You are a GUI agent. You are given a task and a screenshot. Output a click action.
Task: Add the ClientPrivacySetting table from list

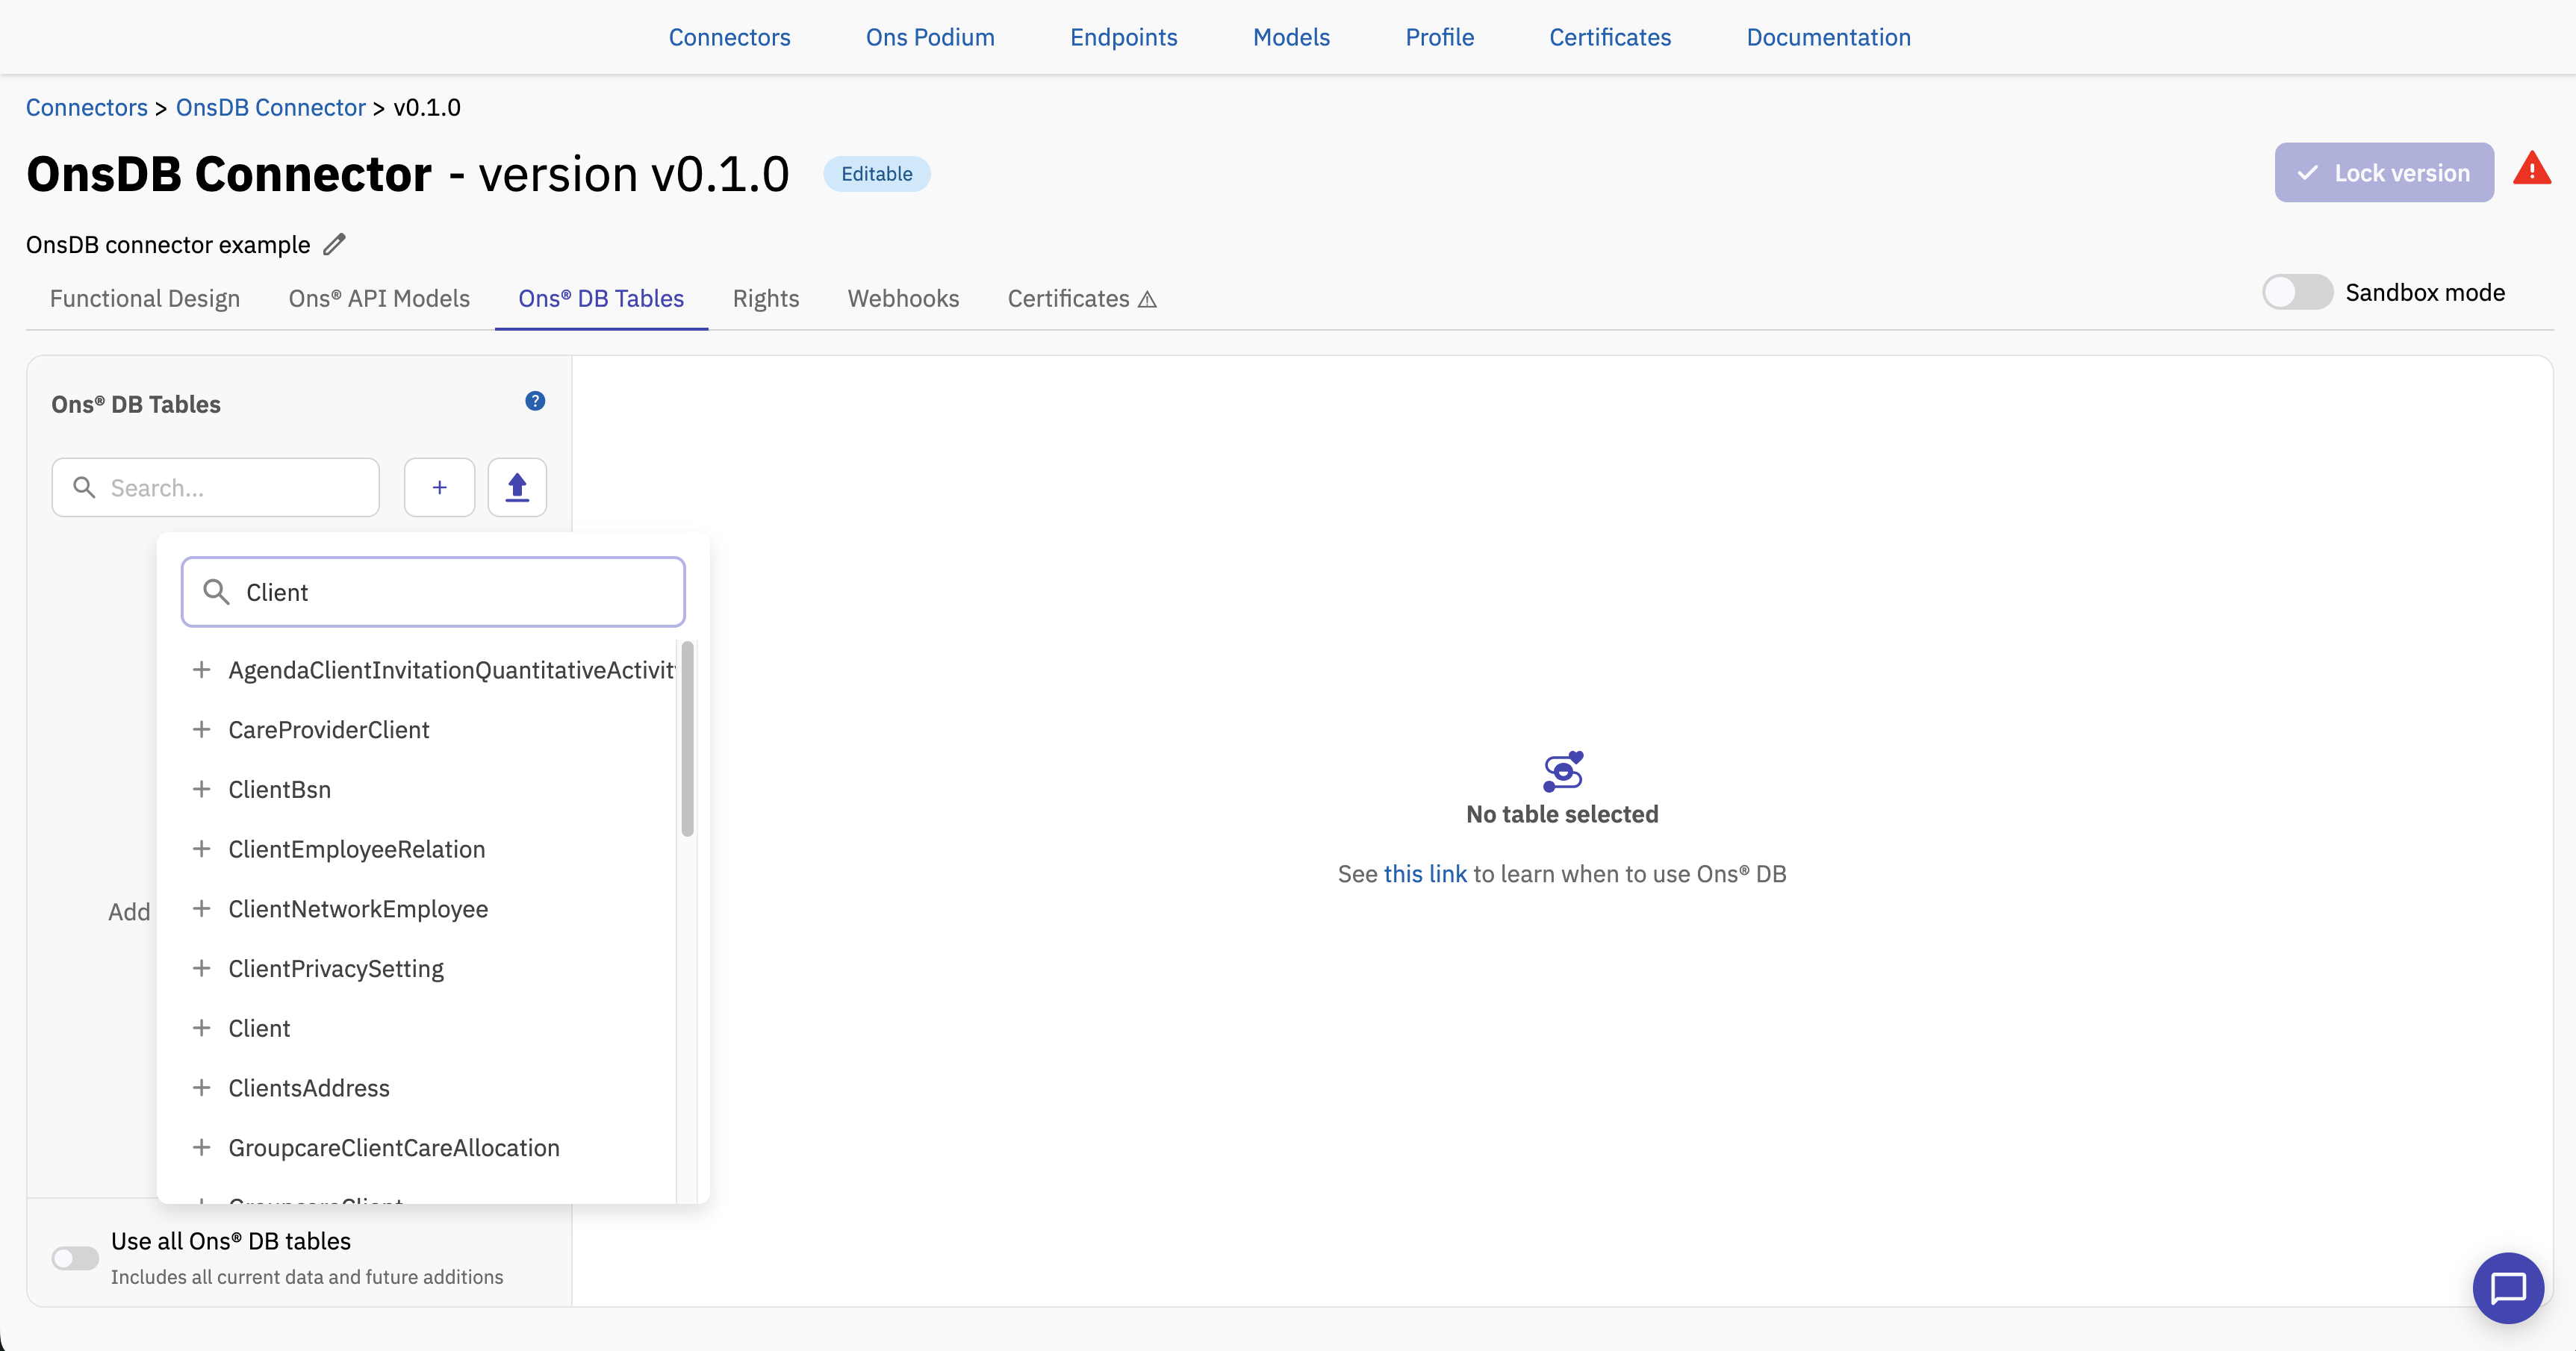tap(335, 968)
